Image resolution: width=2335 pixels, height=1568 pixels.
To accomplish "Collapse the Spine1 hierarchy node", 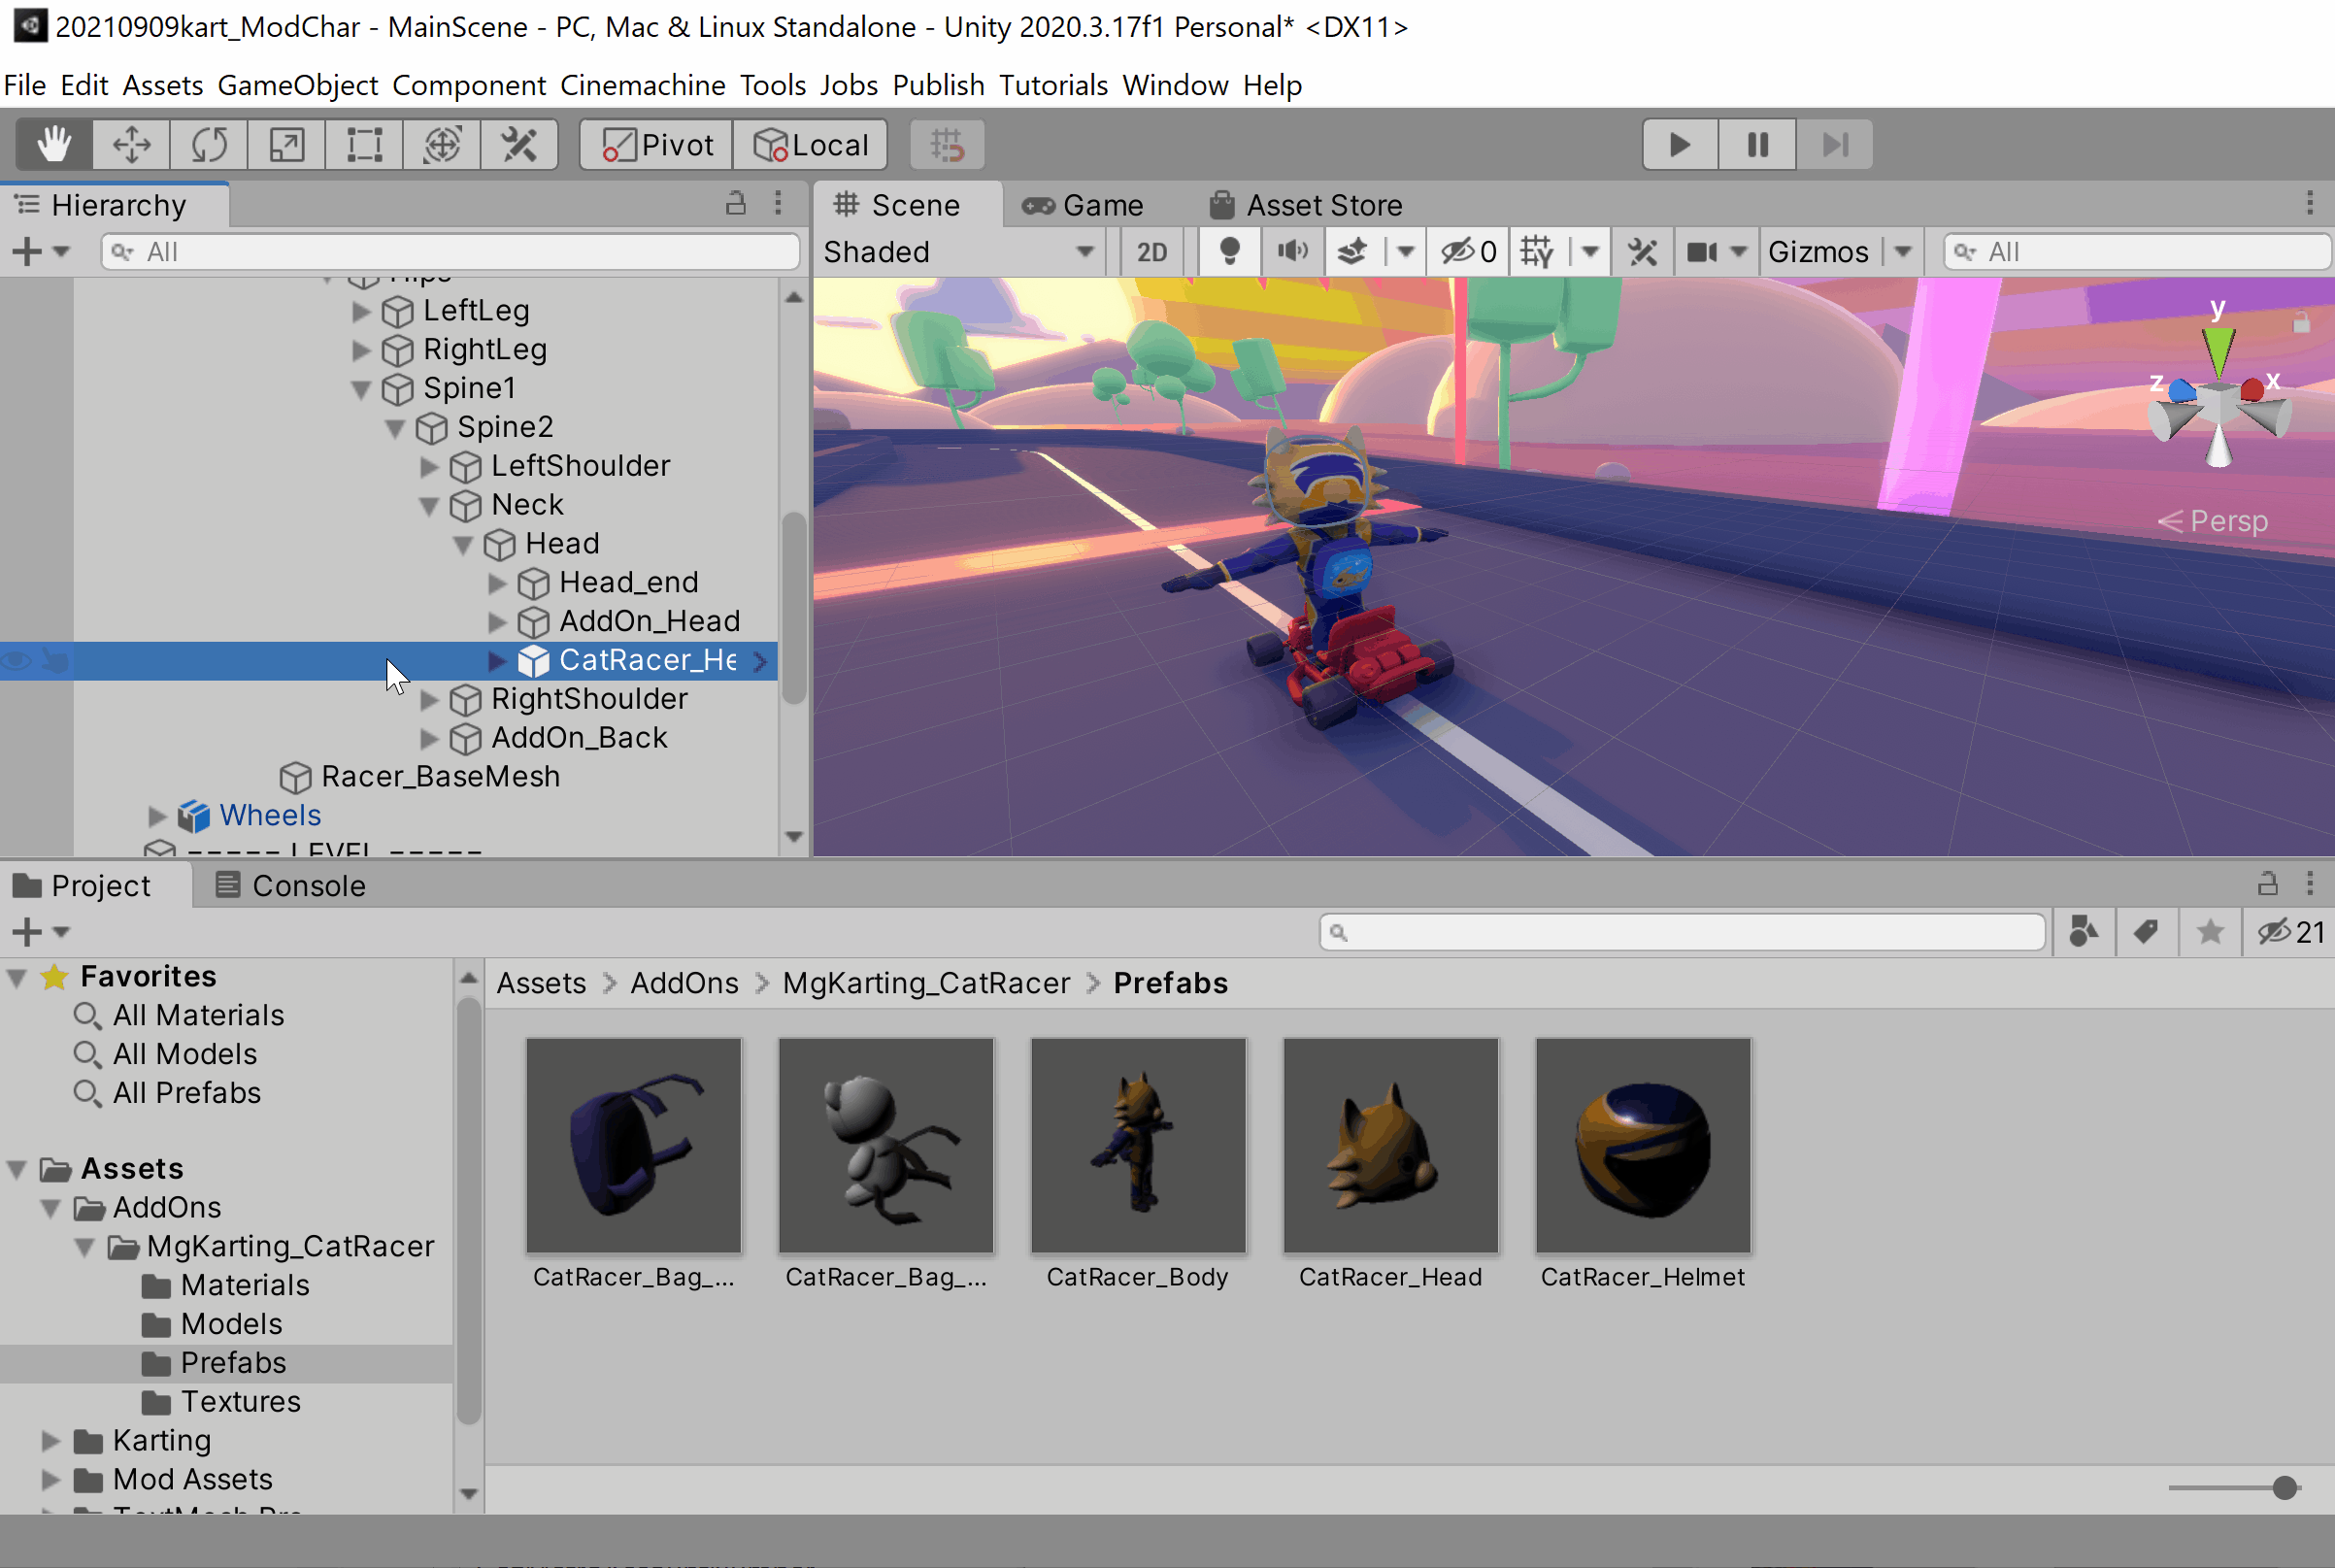I will pyautogui.click(x=361, y=389).
